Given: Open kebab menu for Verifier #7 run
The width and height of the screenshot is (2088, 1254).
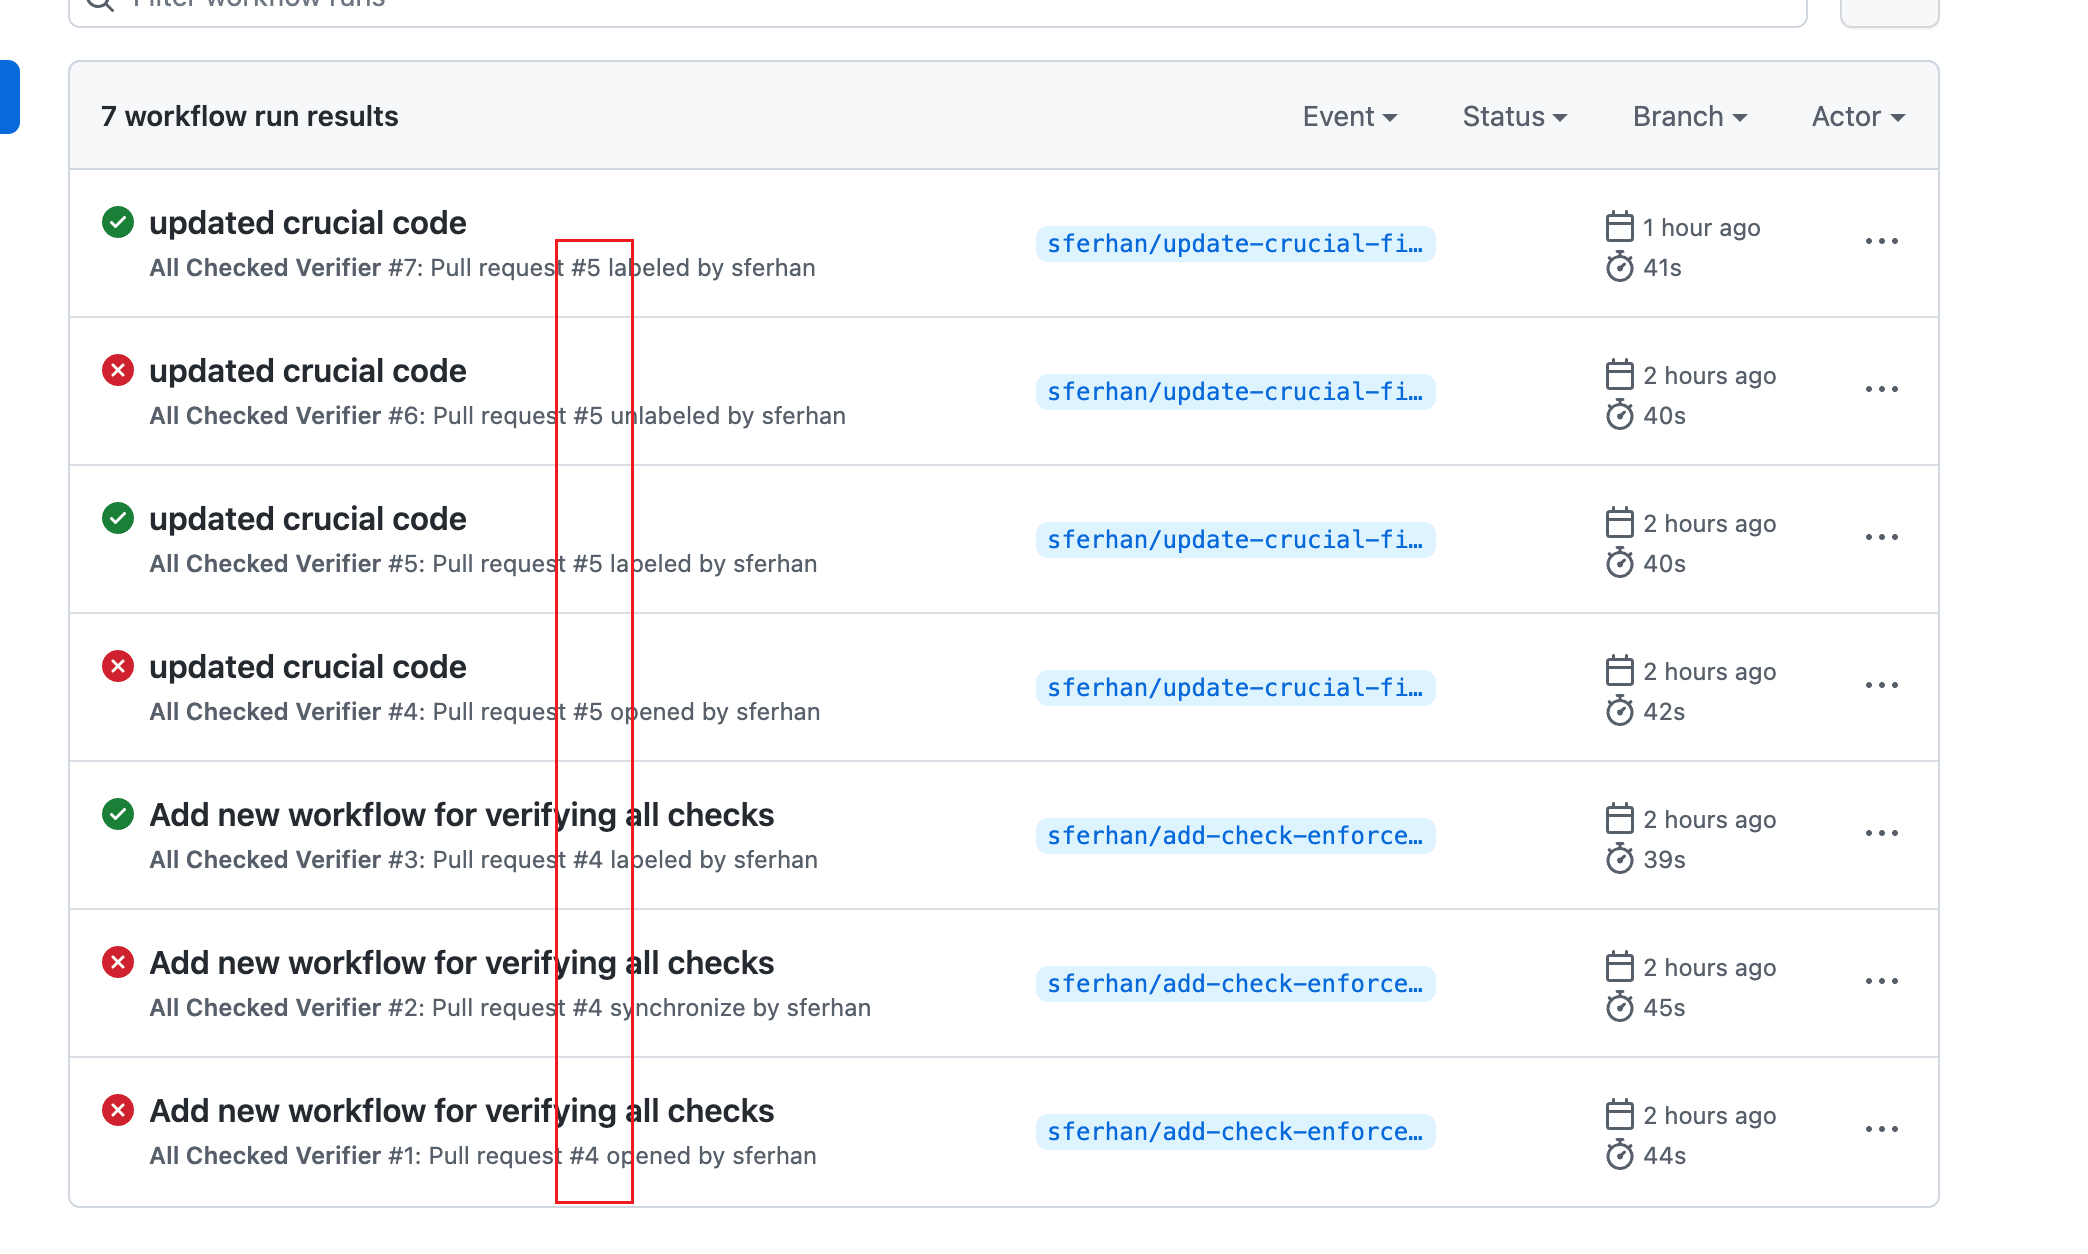Looking at the screenshot, I should coord(1881,242).
